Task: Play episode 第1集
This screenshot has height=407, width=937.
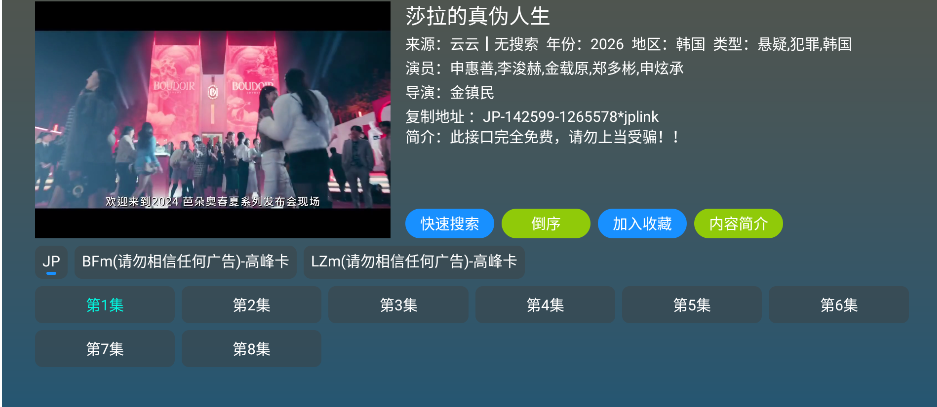Action: tap(105, 305)
